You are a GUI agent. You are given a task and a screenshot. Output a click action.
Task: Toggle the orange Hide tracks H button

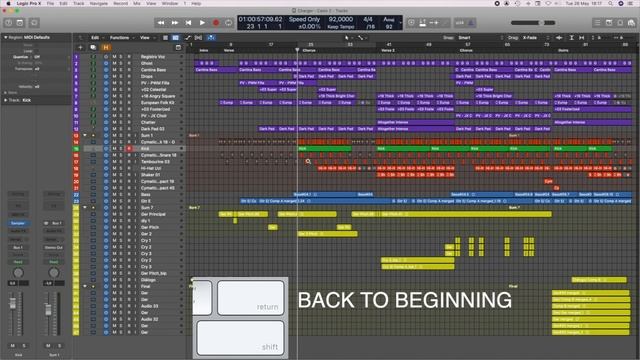pos(106,47)
